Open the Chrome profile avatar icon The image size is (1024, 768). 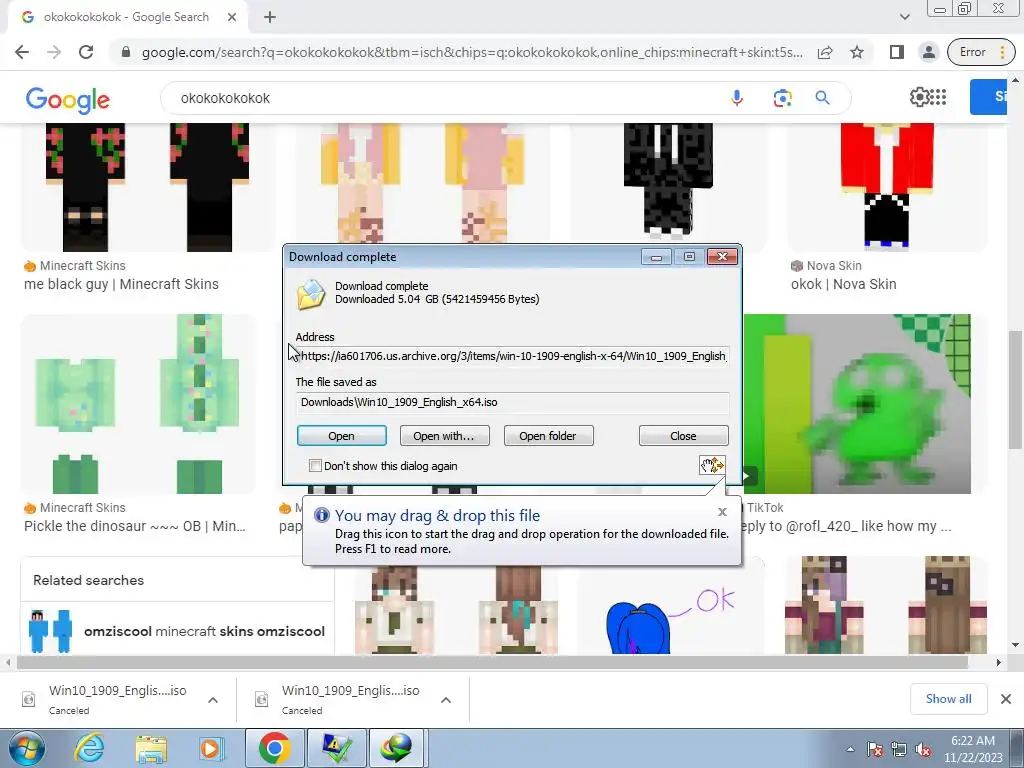928,52
